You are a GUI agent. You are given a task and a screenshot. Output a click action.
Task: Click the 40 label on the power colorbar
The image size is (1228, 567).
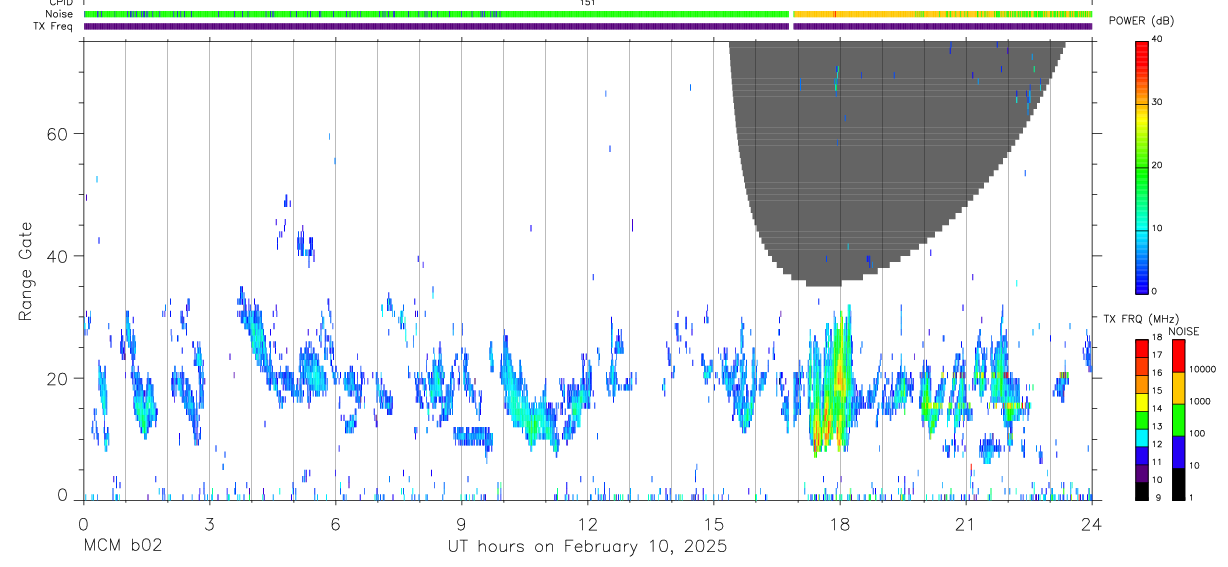(1157, 39)
